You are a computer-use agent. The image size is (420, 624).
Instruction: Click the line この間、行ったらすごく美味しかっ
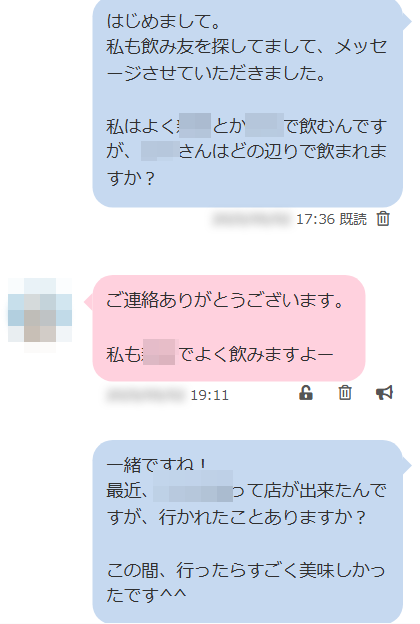[x=246, y=570]
